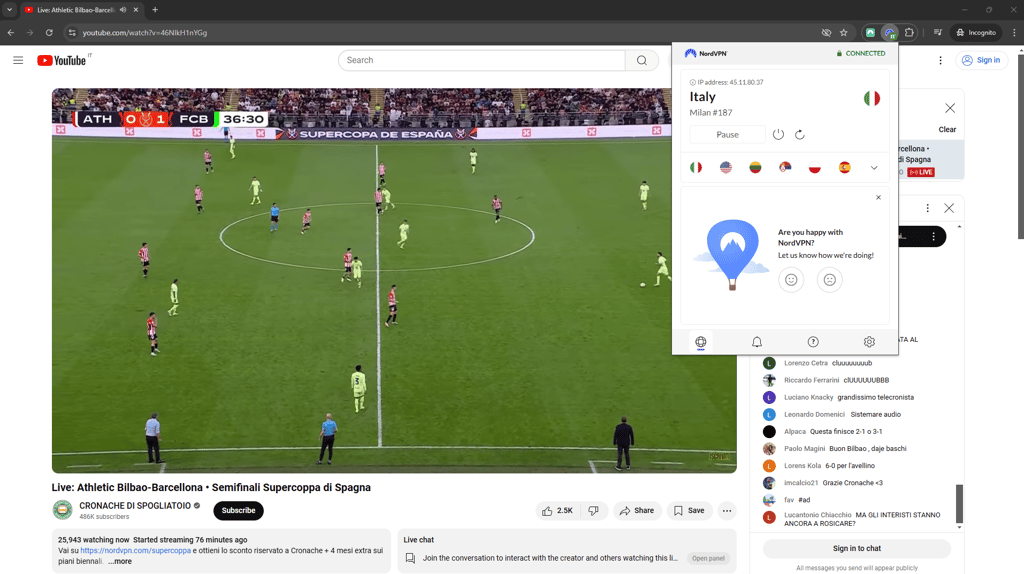1024x574 pixels.
Task: Click Alpaca's "Questa finisce 2-1 o 3-1" message
Action: pos(846,432)
